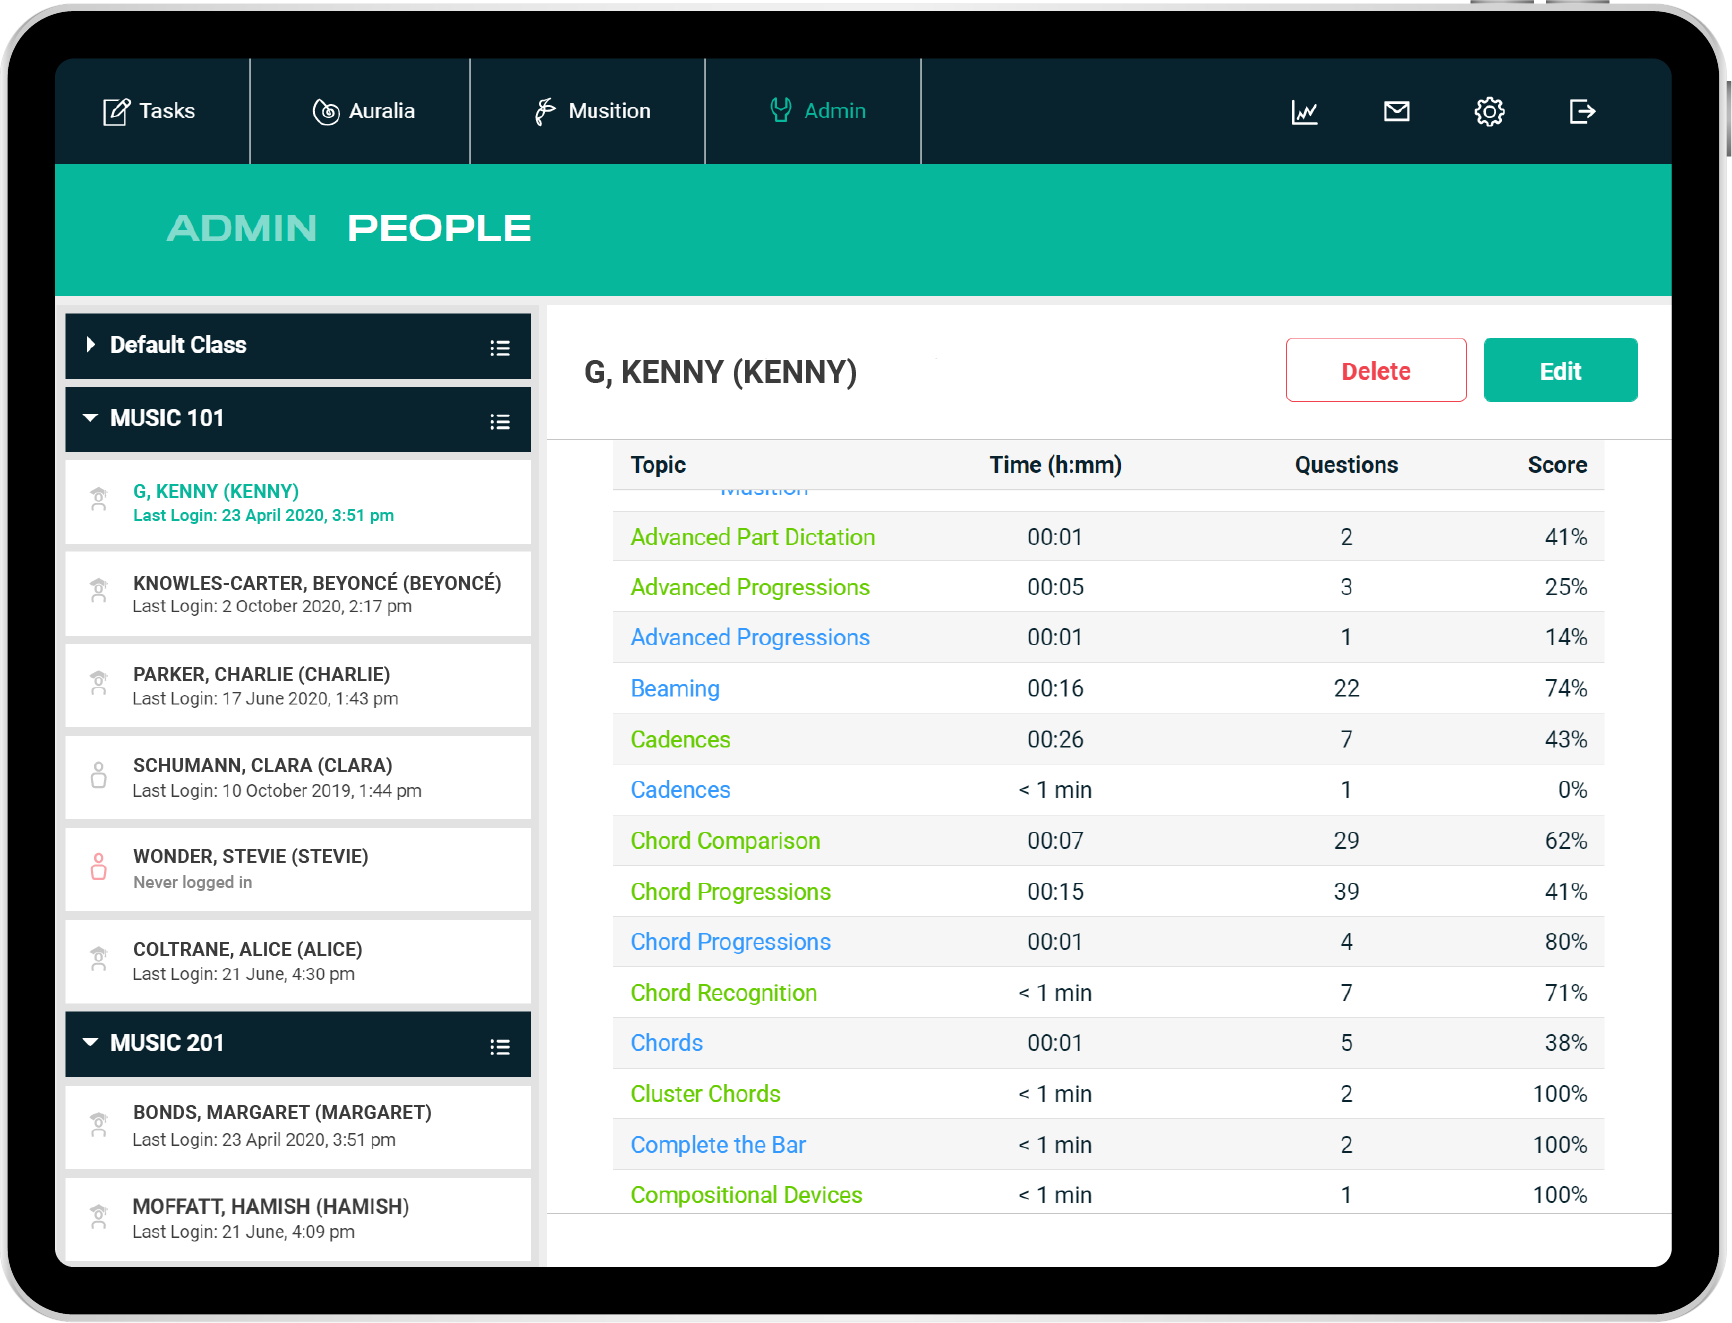Open the Tasks tab
1732x1323 pixels.
coord(149,111)
